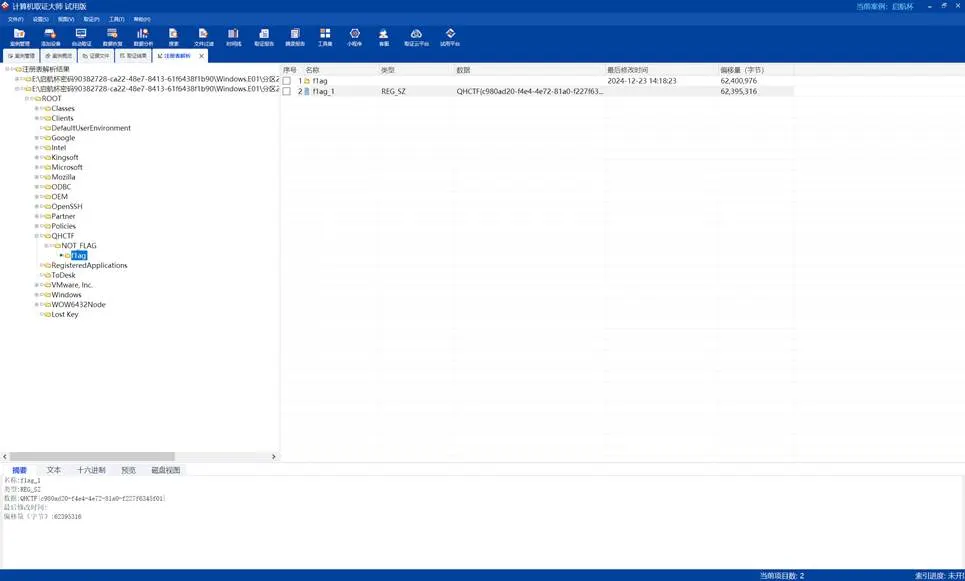Image resolution: width=965 pixels, height=581 pixels.
Task: Open the 数据恢复 tool
Action: click(112, 37)
